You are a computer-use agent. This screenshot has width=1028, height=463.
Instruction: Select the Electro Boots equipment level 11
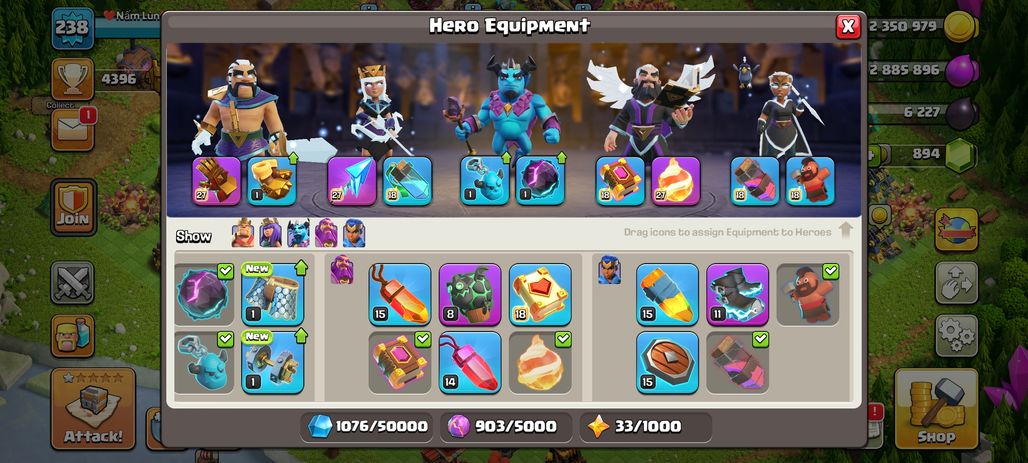coord(738,294)
